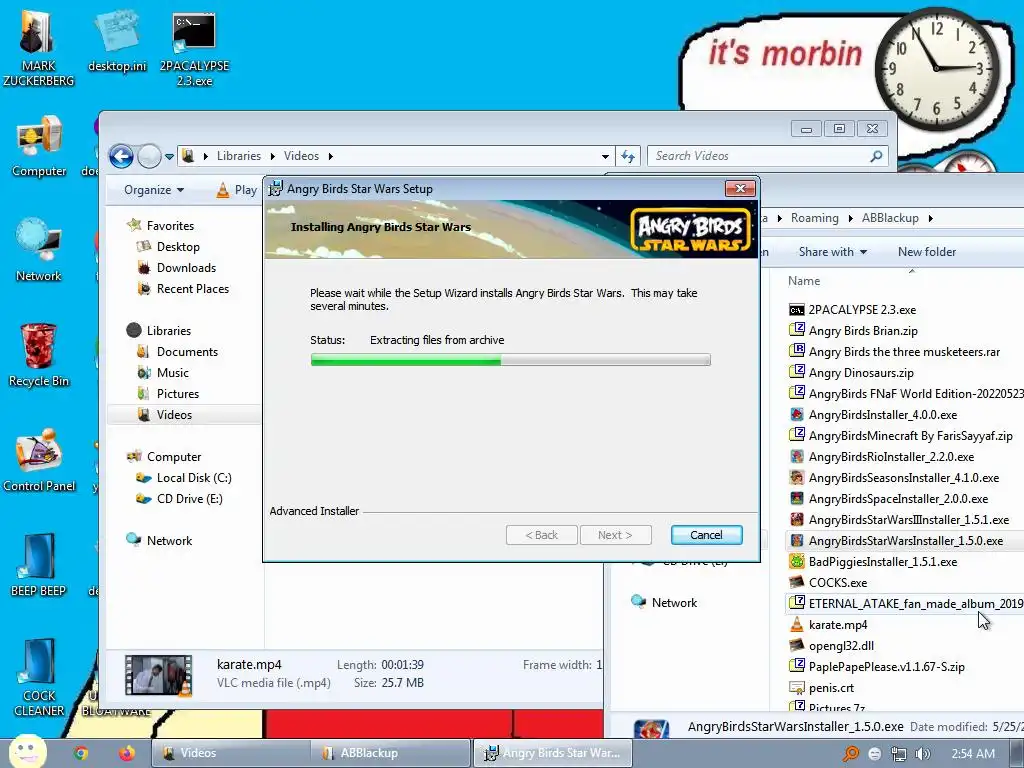Select AngryBirdsInstaller_4.0.0.exe file icon
The width and height of the screenshot is (1024, 768).
tap(797, 415)
